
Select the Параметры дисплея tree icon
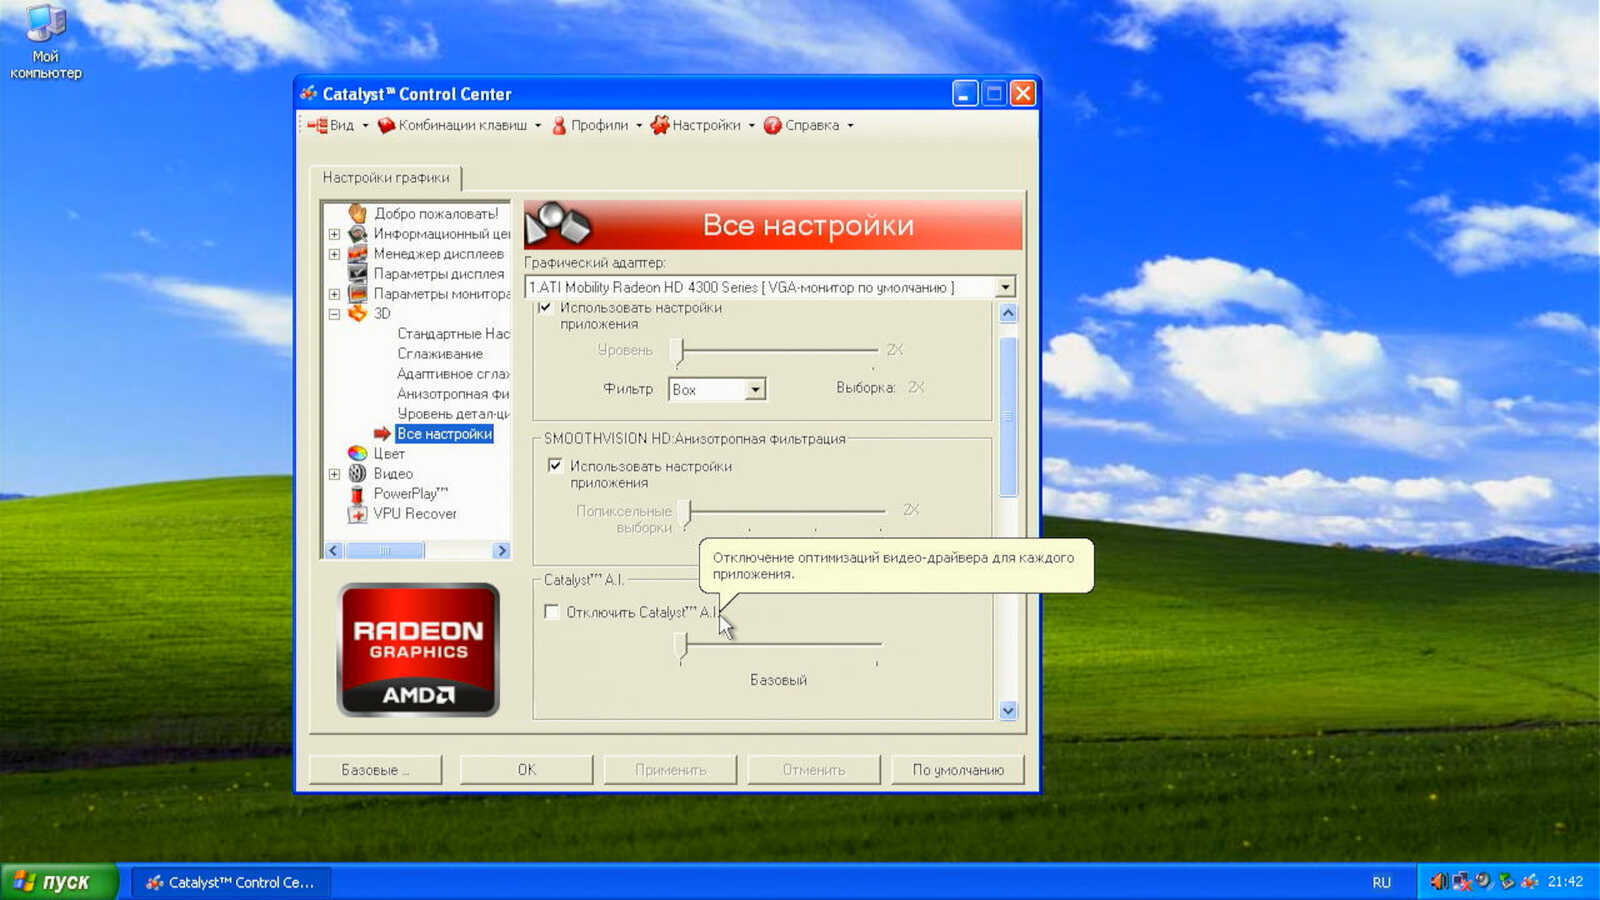click(x=357, y=273)
